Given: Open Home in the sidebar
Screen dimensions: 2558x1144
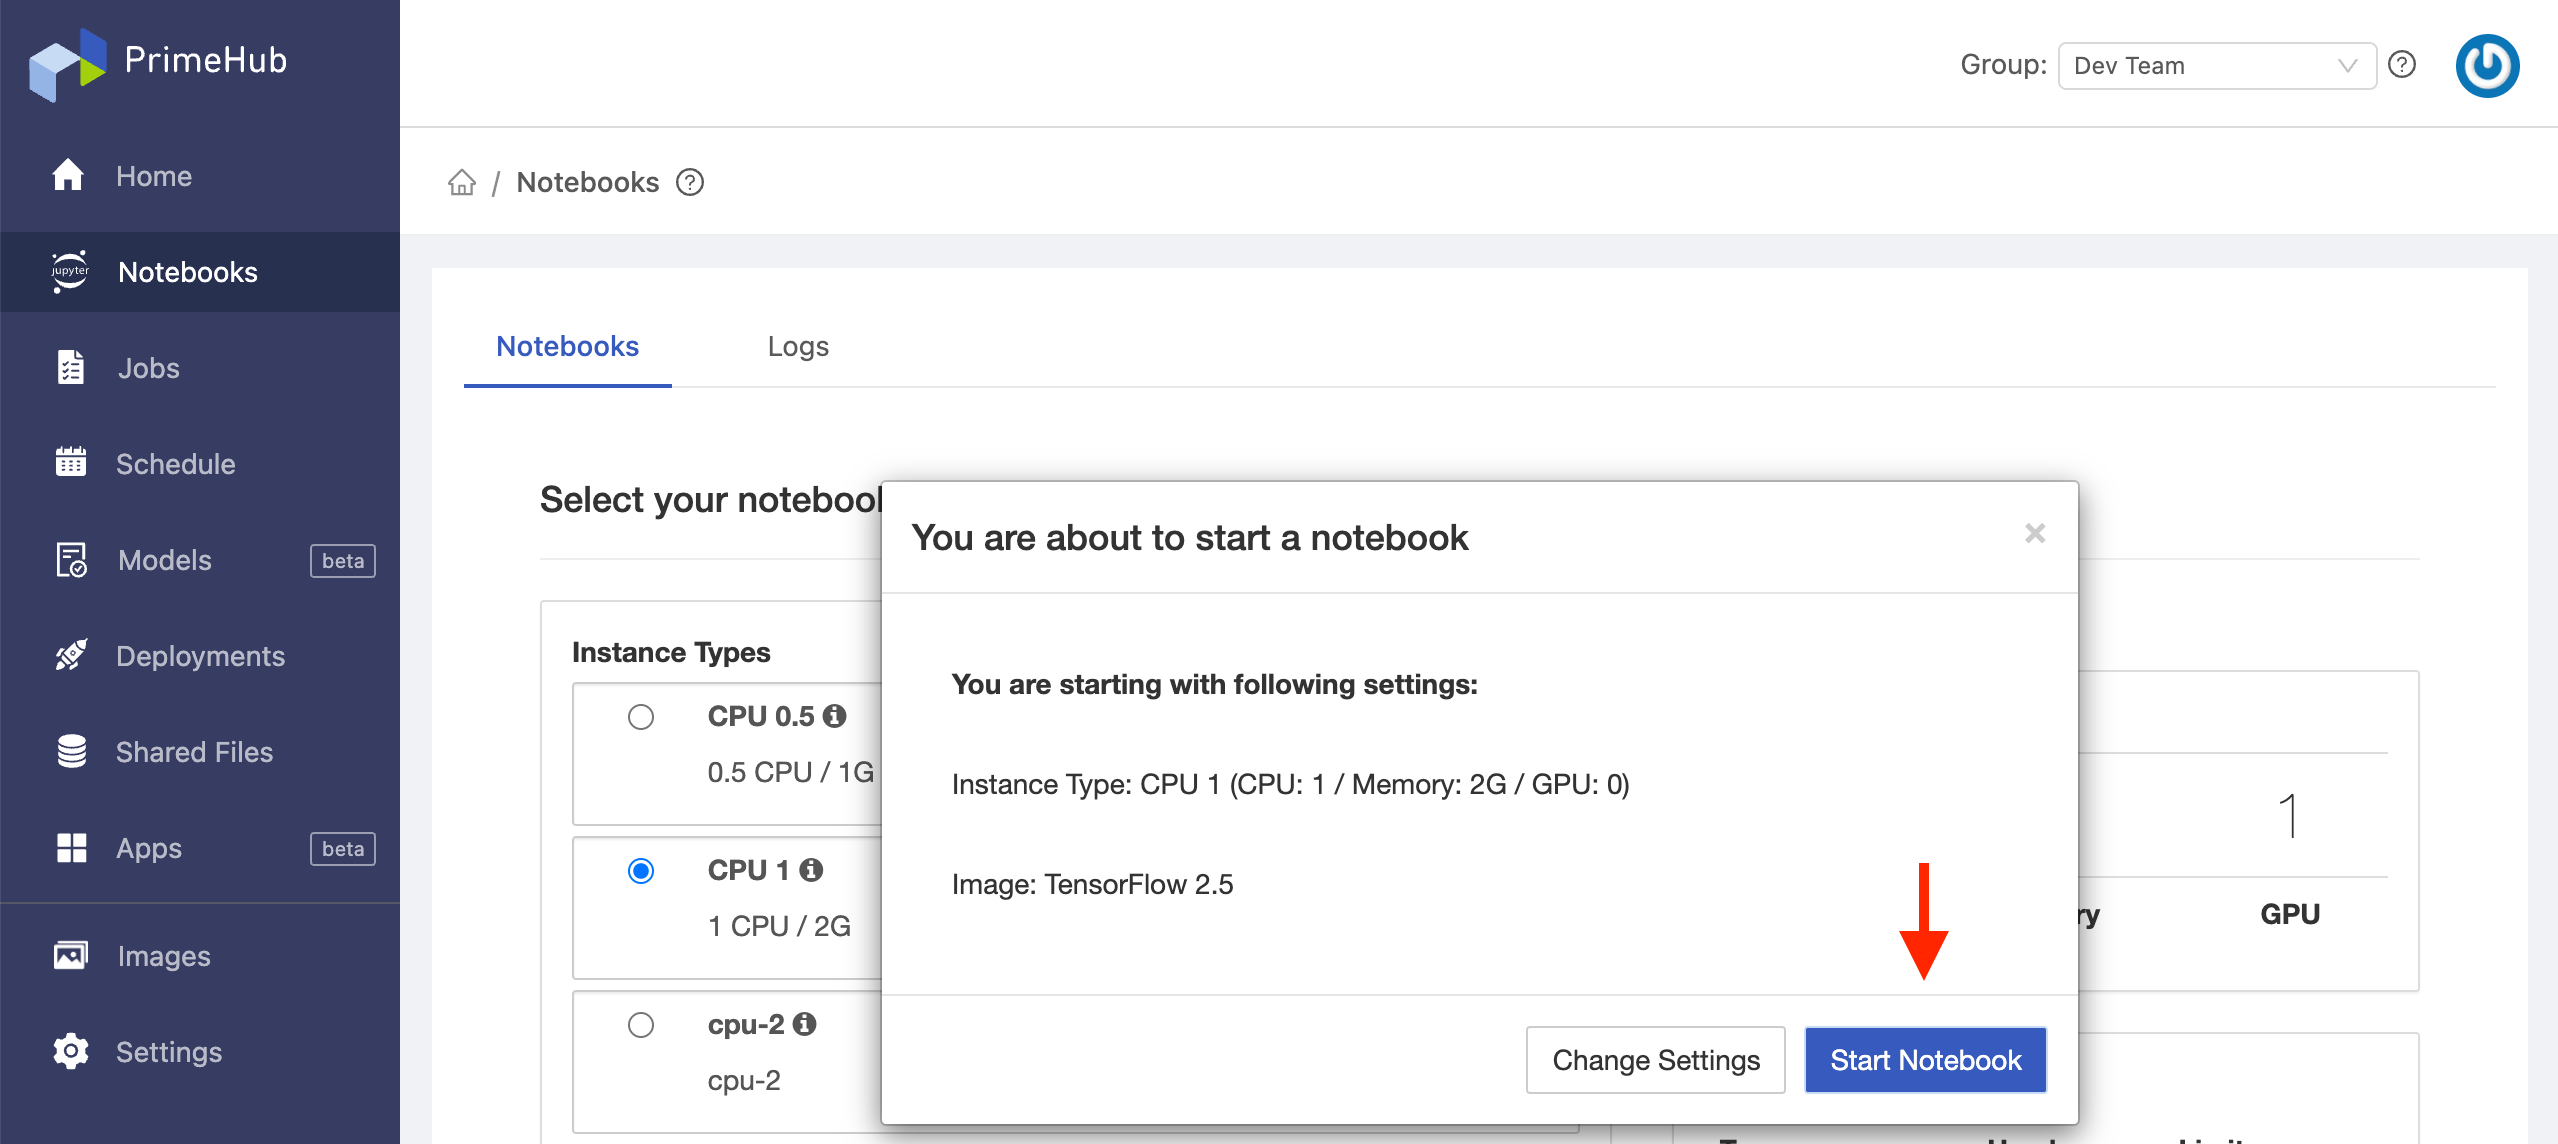Looking at the screenshot, I should tap(200, 176).
